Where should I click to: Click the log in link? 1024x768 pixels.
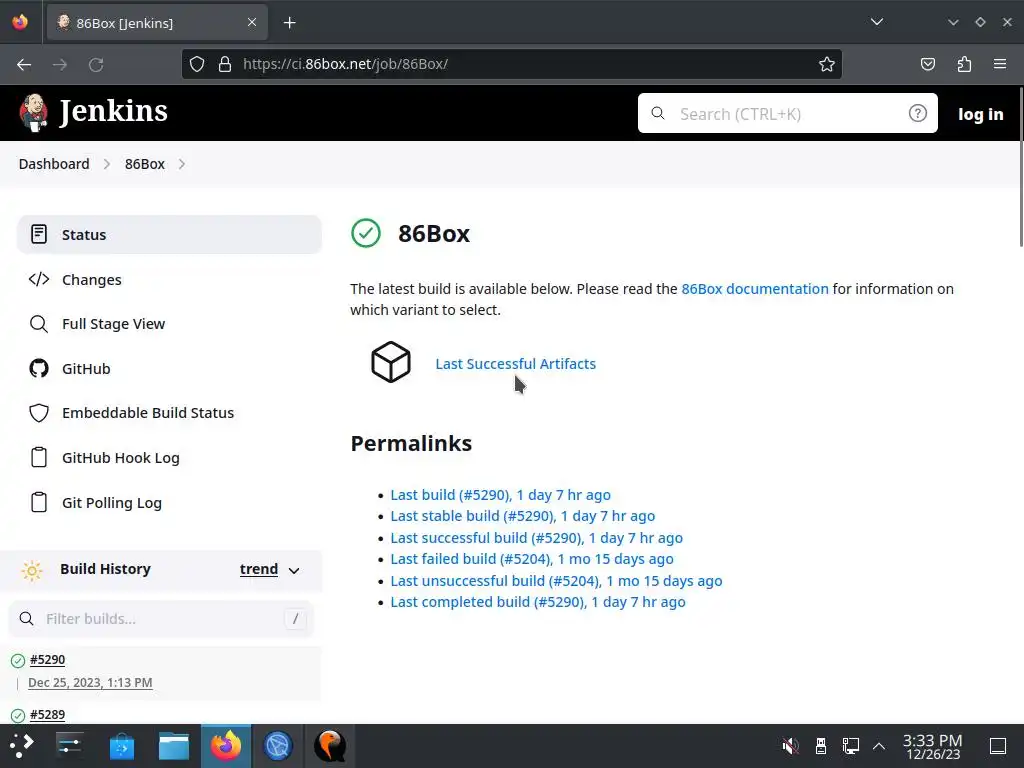coord(980,114)
